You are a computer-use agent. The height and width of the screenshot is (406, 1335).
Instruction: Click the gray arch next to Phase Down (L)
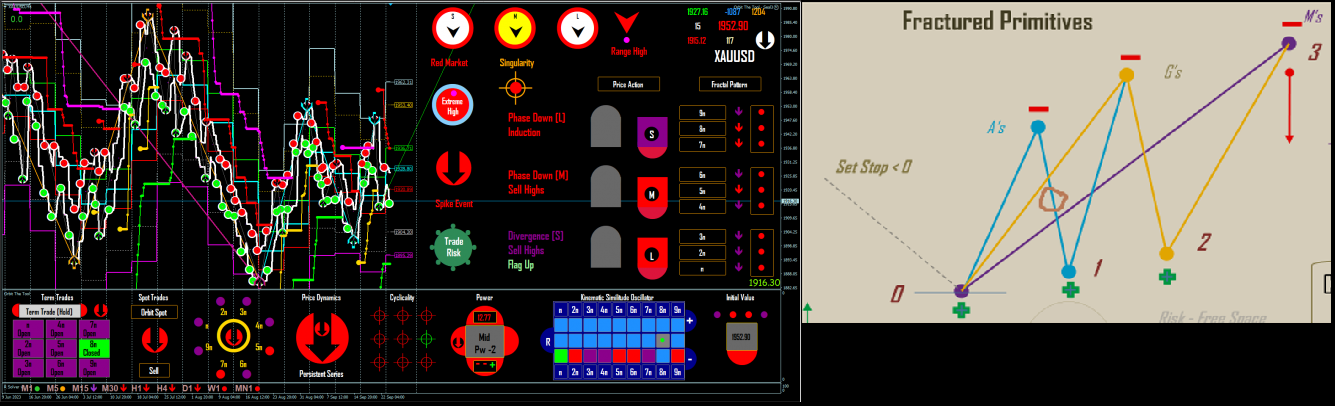coord(606,126)
